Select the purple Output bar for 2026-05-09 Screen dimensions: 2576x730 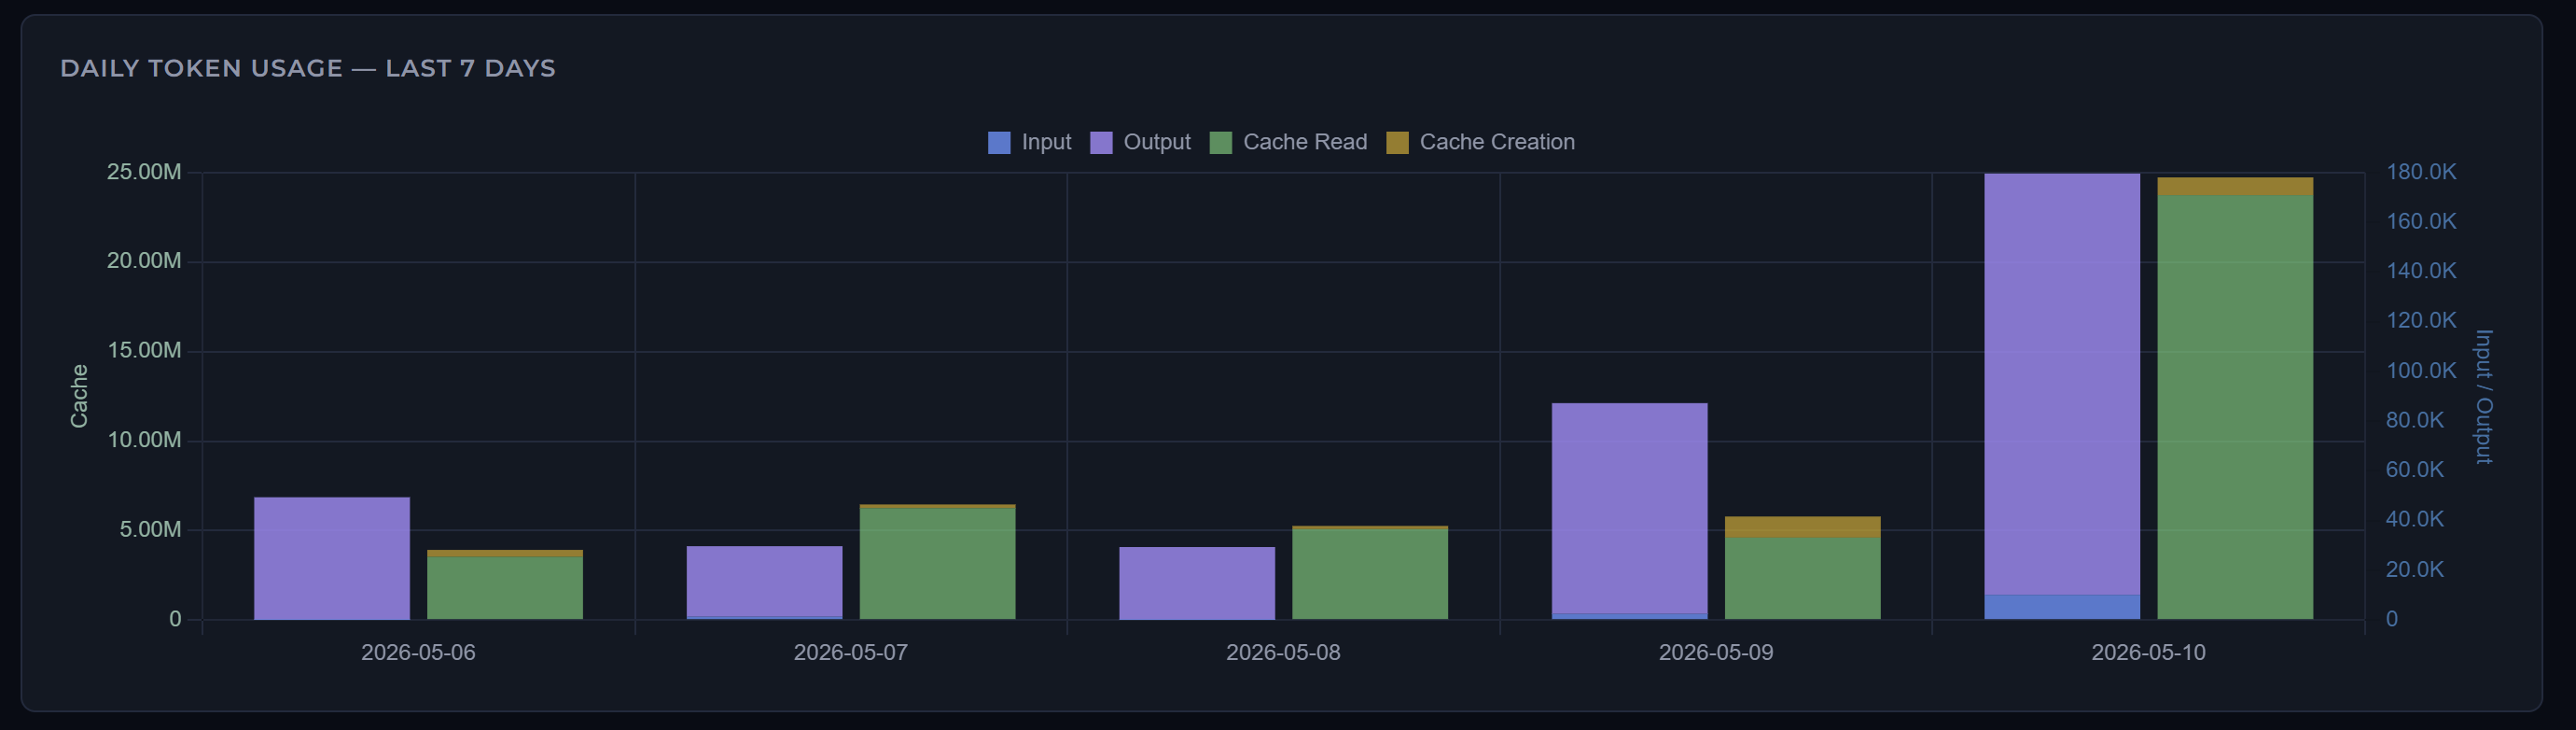pyautogui.click(x=1629, y=508)
